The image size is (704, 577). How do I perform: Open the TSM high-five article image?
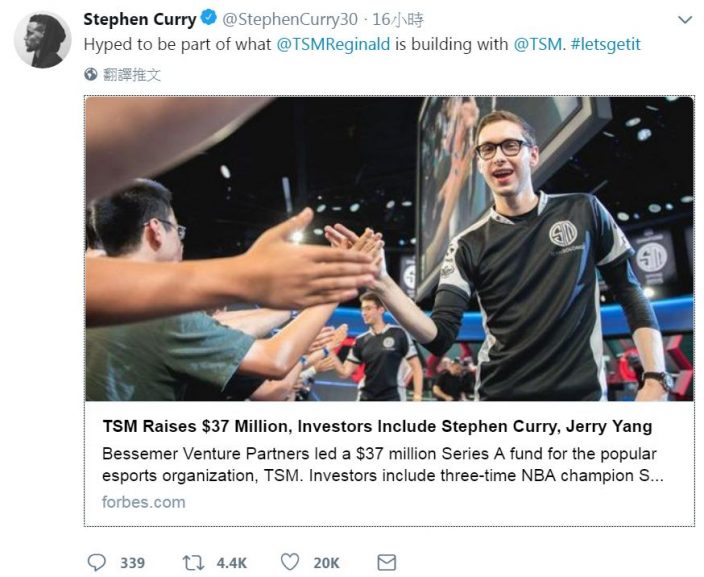[x=389, y=249]
